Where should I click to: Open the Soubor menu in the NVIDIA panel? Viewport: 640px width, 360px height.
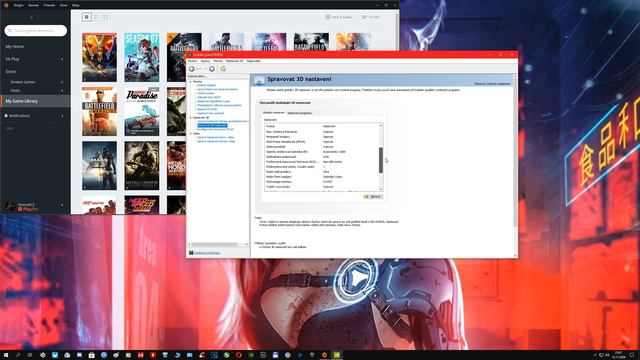(x=192, y=61)
